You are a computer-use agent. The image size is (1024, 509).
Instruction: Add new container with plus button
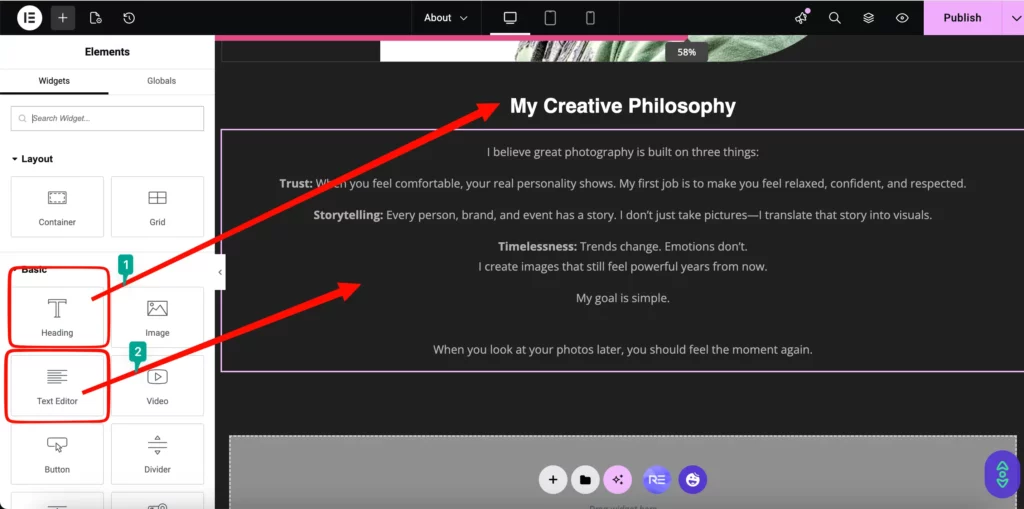click(x=552, y=480)
